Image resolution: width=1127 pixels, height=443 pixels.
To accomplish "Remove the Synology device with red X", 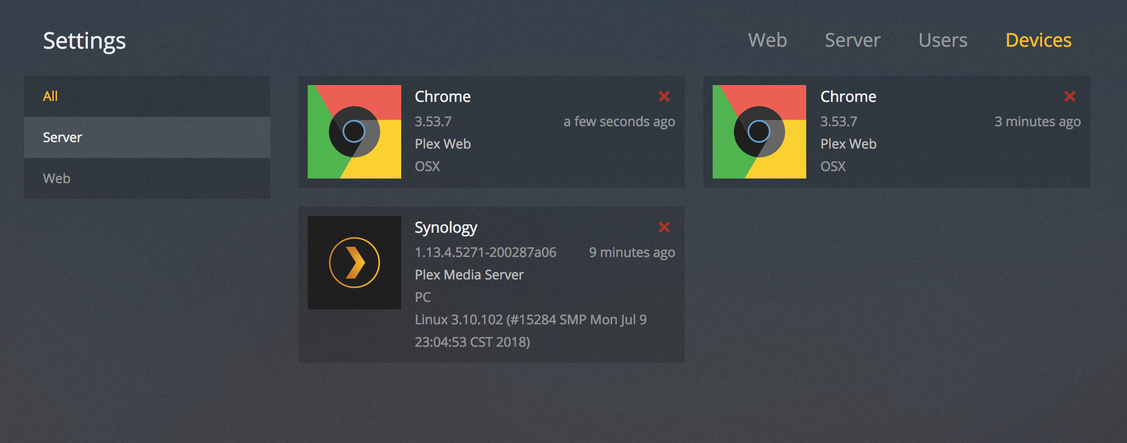I will (x=664, y=227).
